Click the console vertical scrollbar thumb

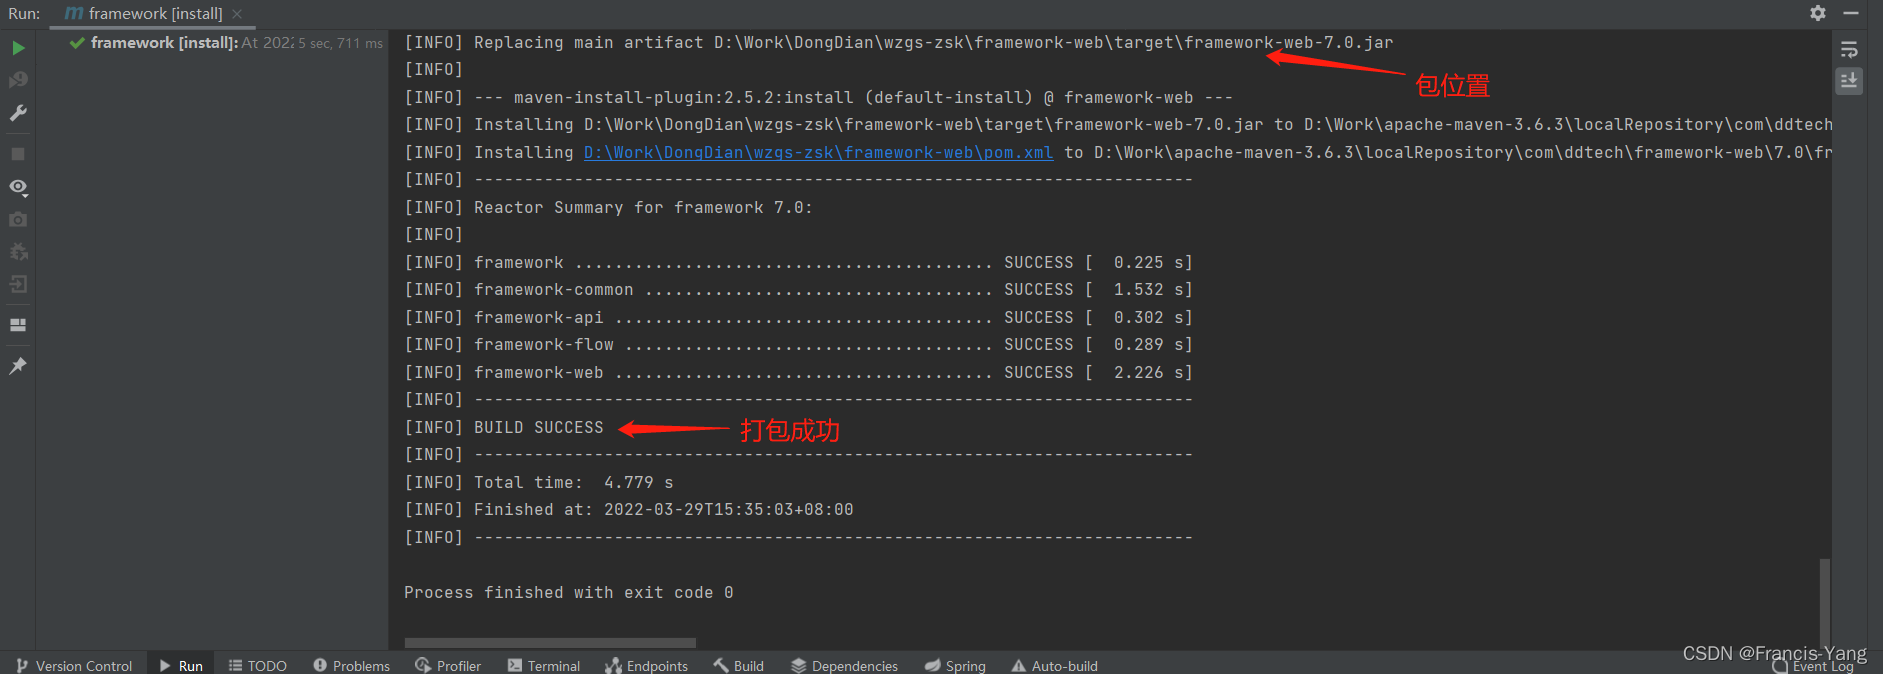pyautogui.click(x=1824, y=603)
